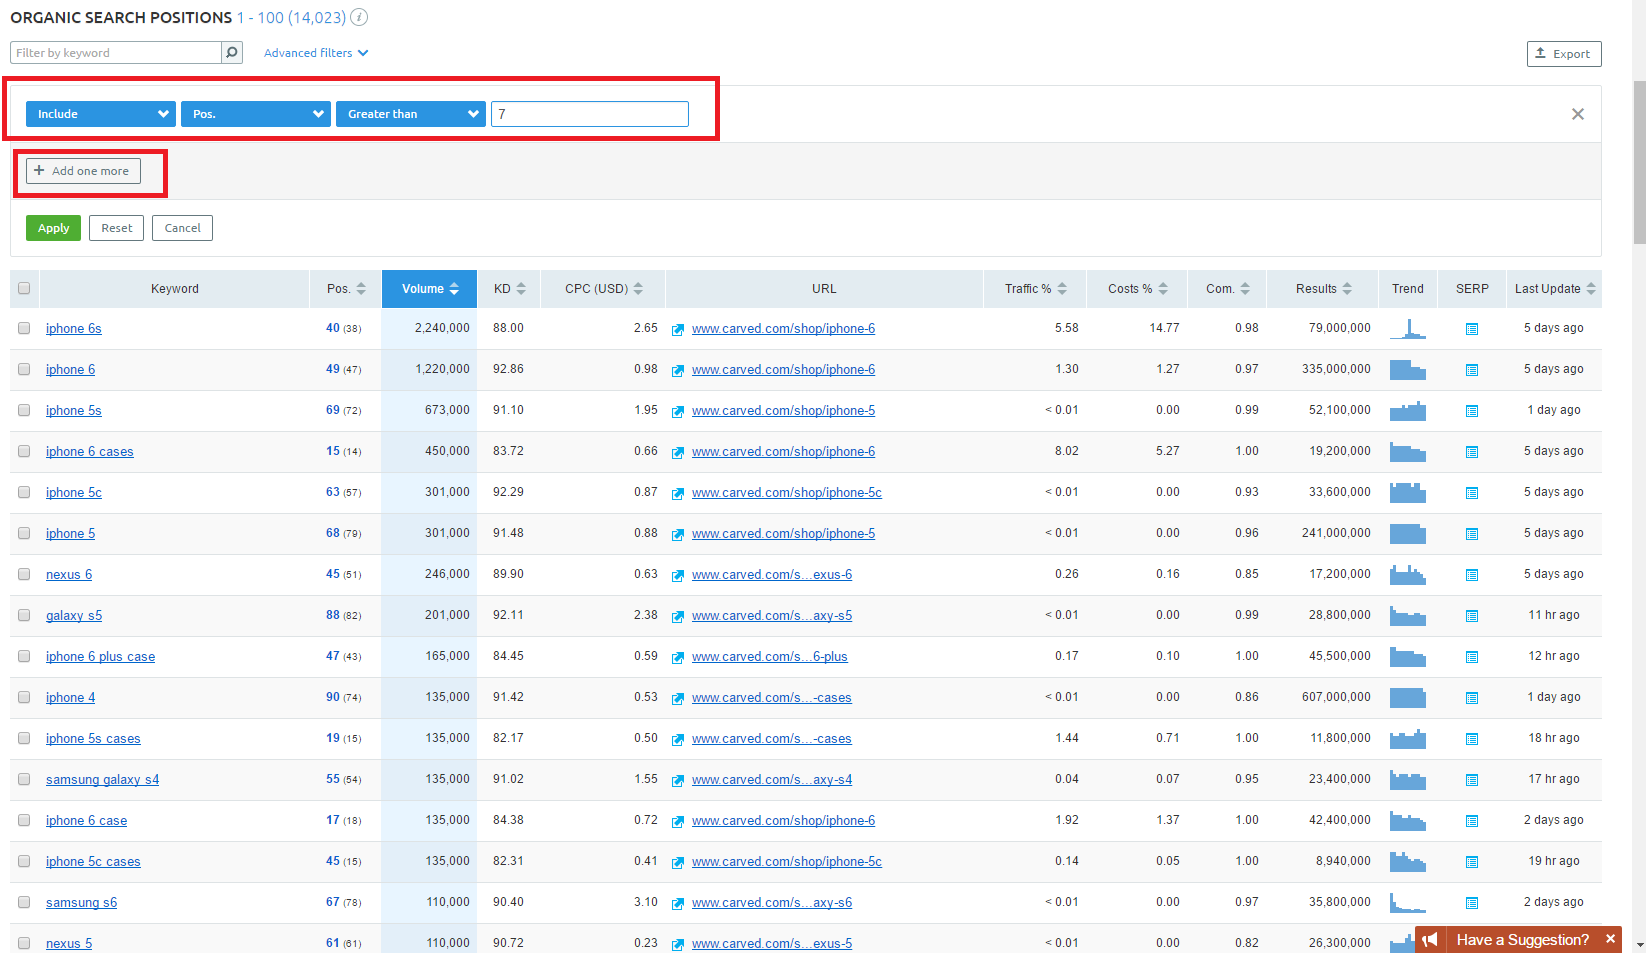
Task: View SERP snapshot icon for samsung galaxy s4
Action: click(1472, 780)
